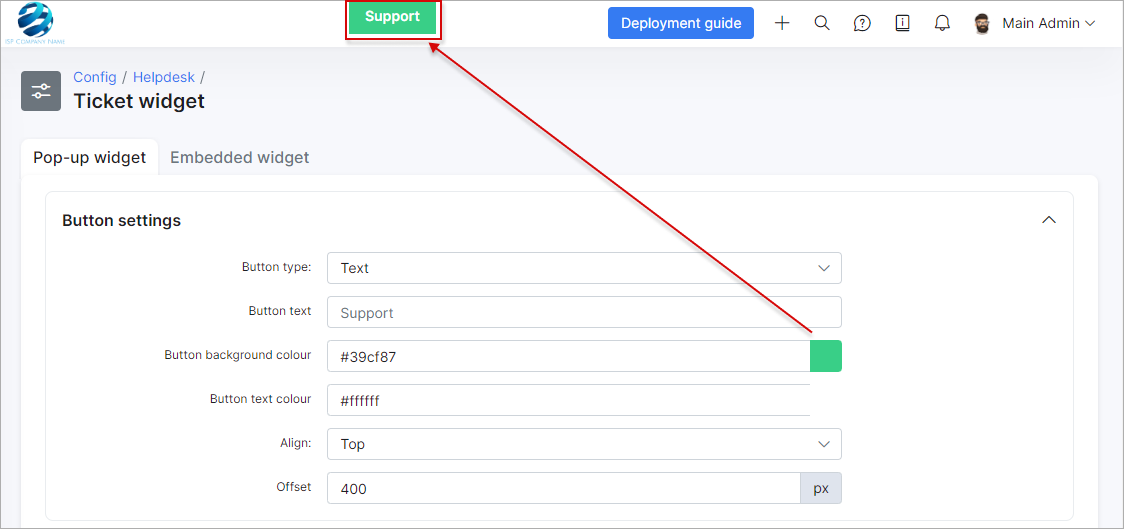Open the documentation book icon
Viewport: 1124px width, 529px height.
coord(902,23)
